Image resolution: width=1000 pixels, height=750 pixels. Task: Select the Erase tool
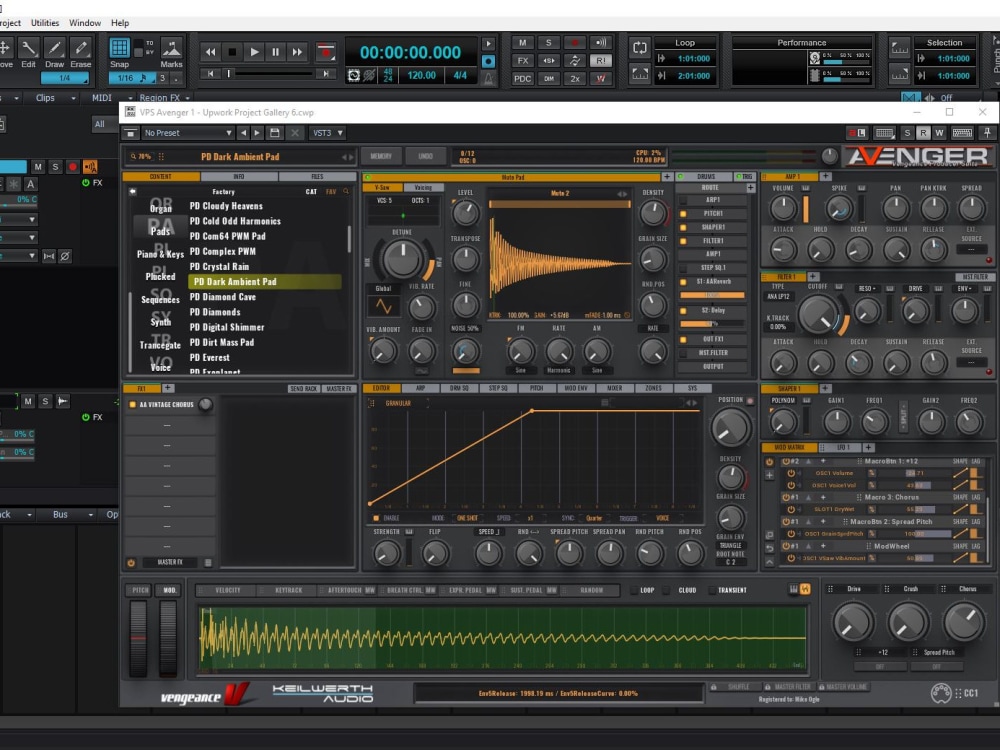(x=80, y=52)
